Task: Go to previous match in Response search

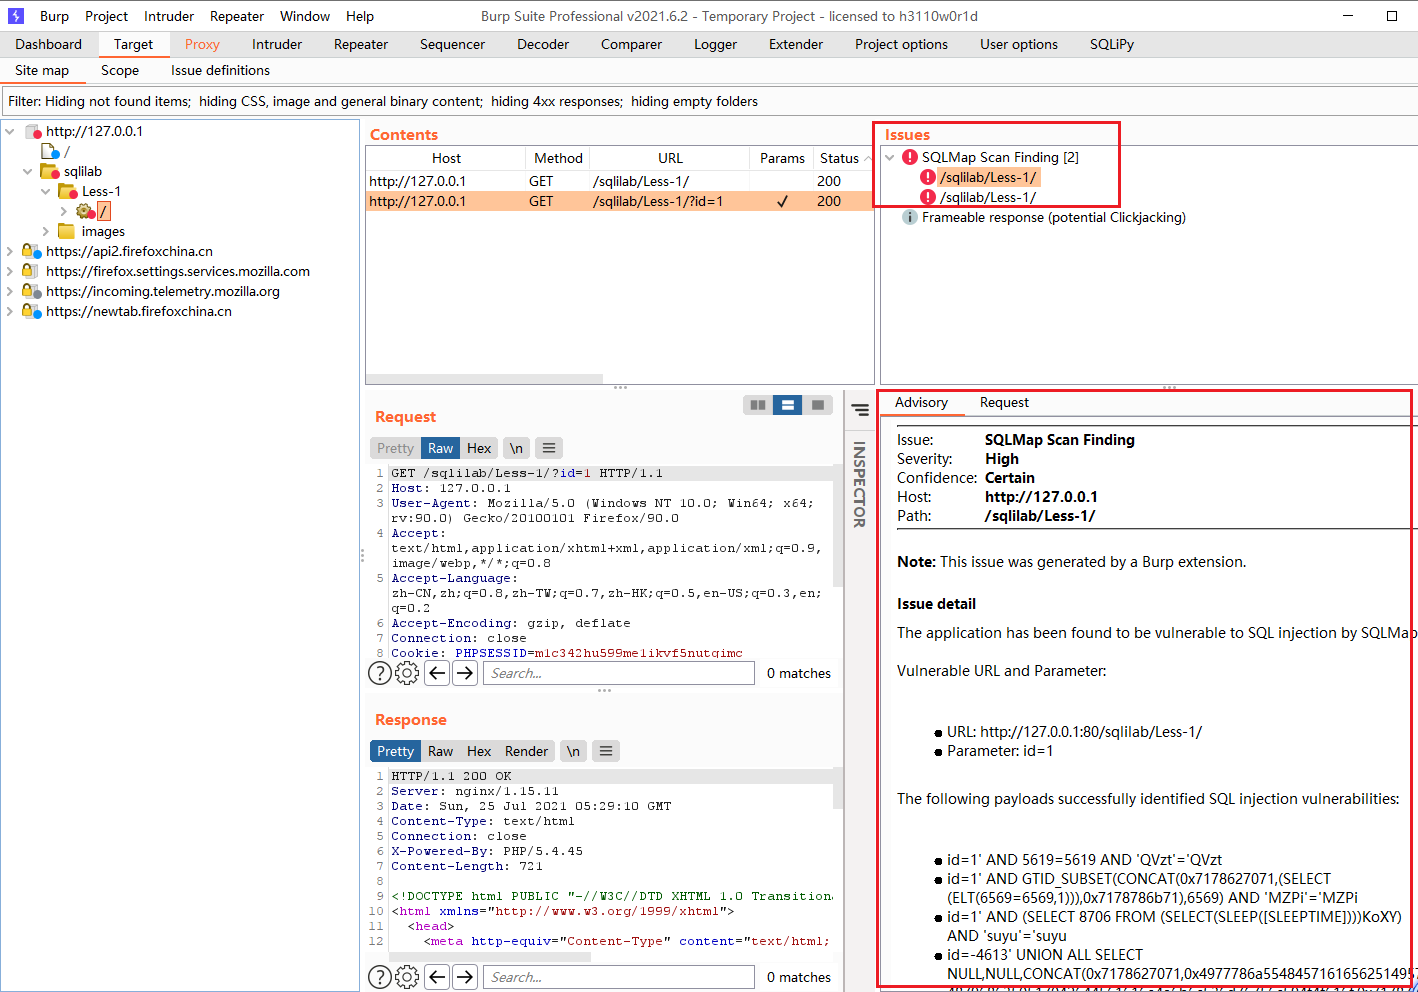Action: 437,977
